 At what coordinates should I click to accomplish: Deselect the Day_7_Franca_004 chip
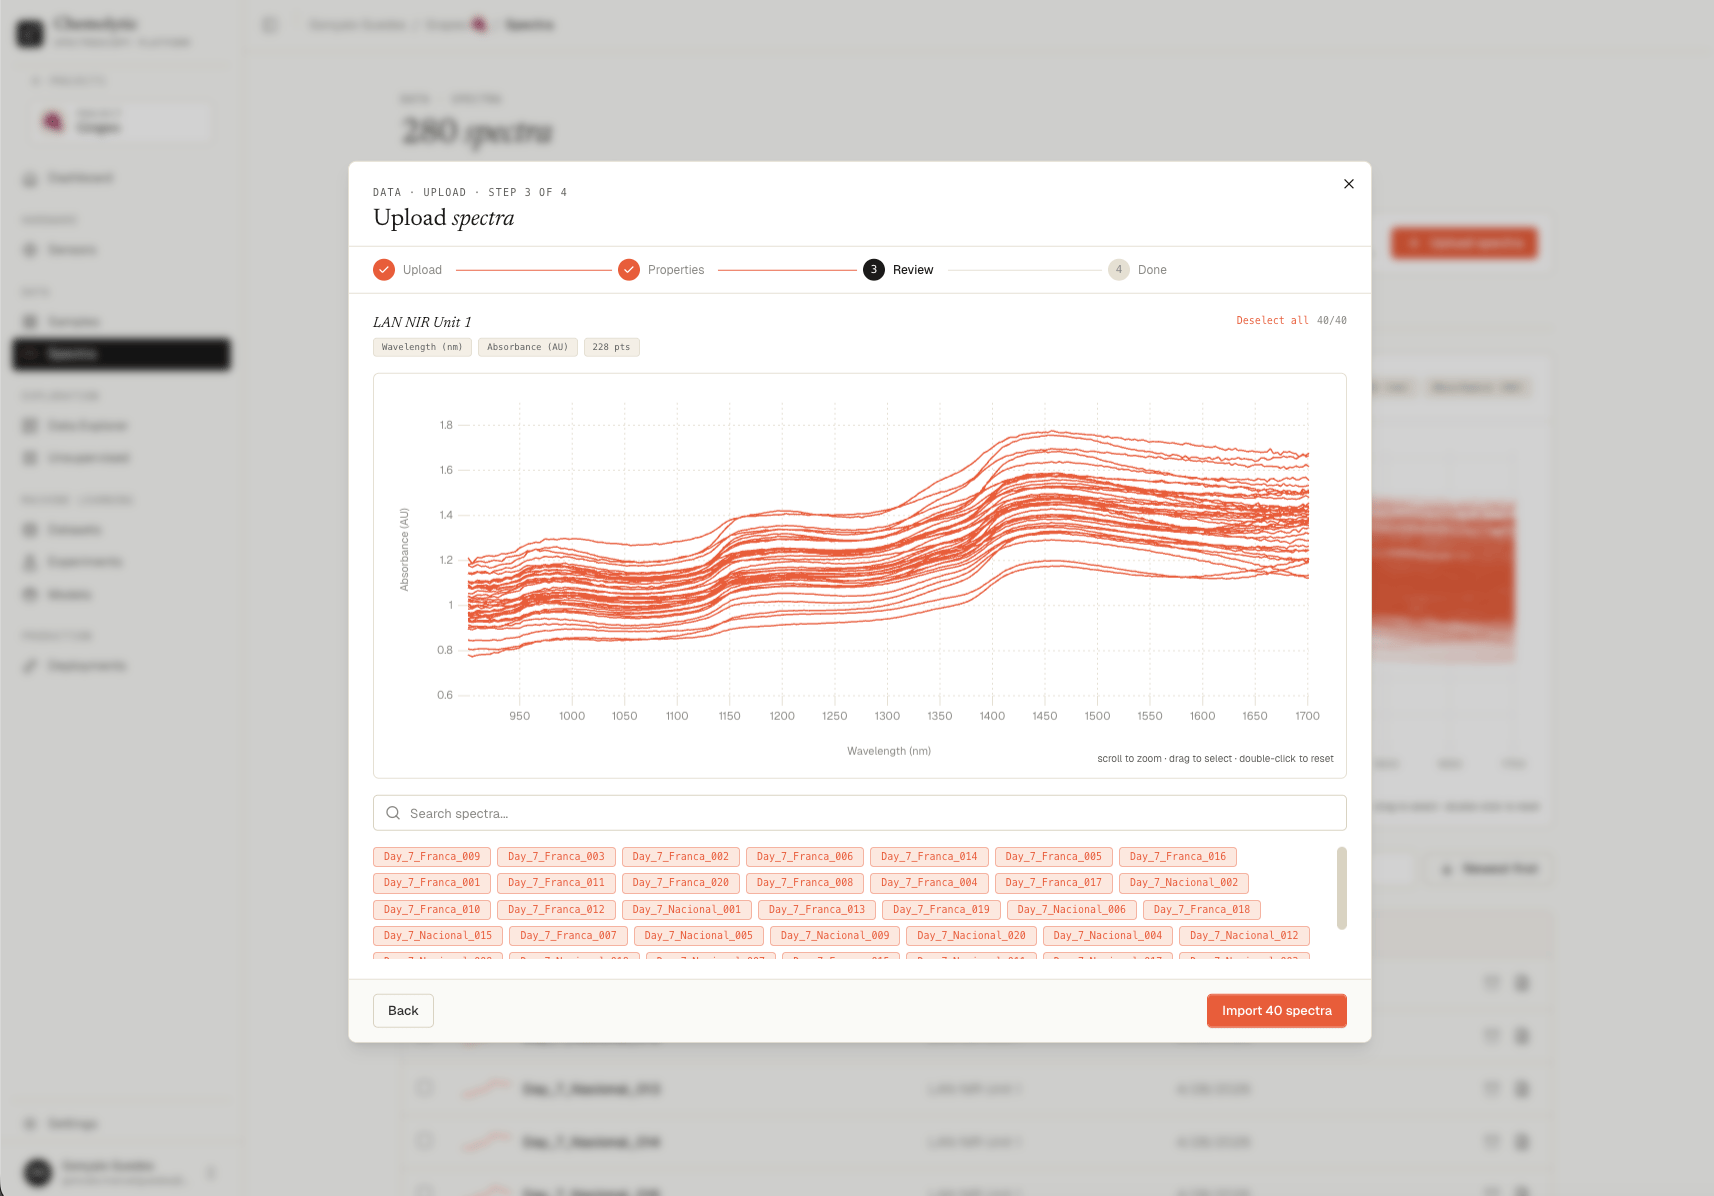[x=929, y=883]
